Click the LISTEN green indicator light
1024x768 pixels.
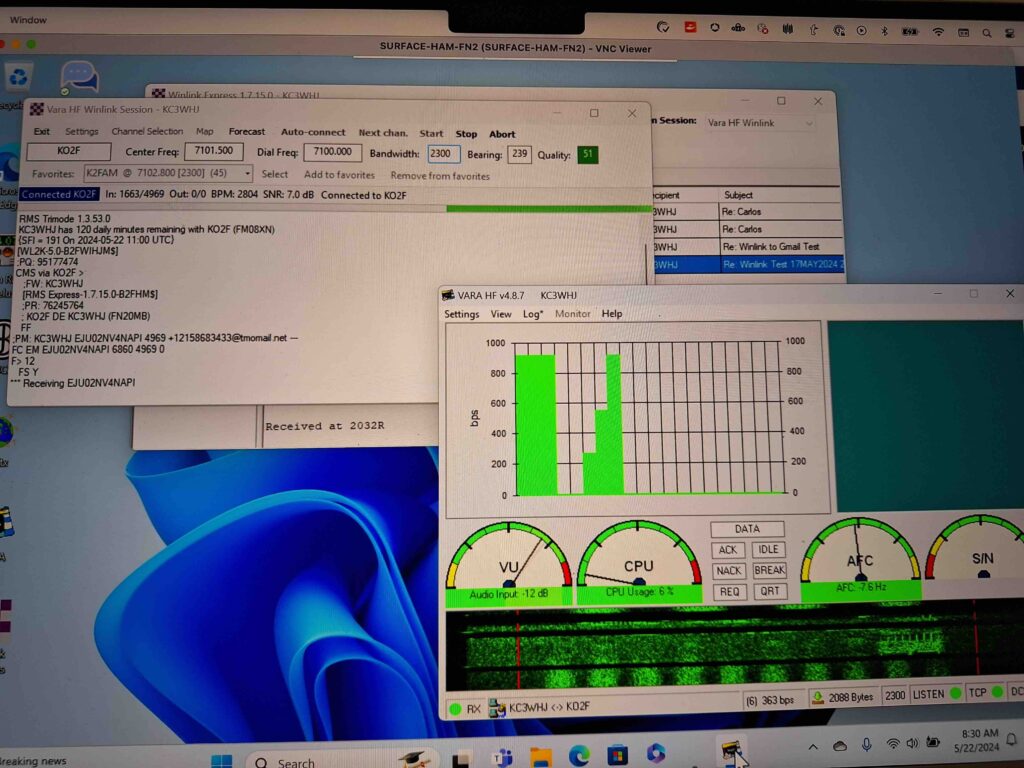[955, 693]
